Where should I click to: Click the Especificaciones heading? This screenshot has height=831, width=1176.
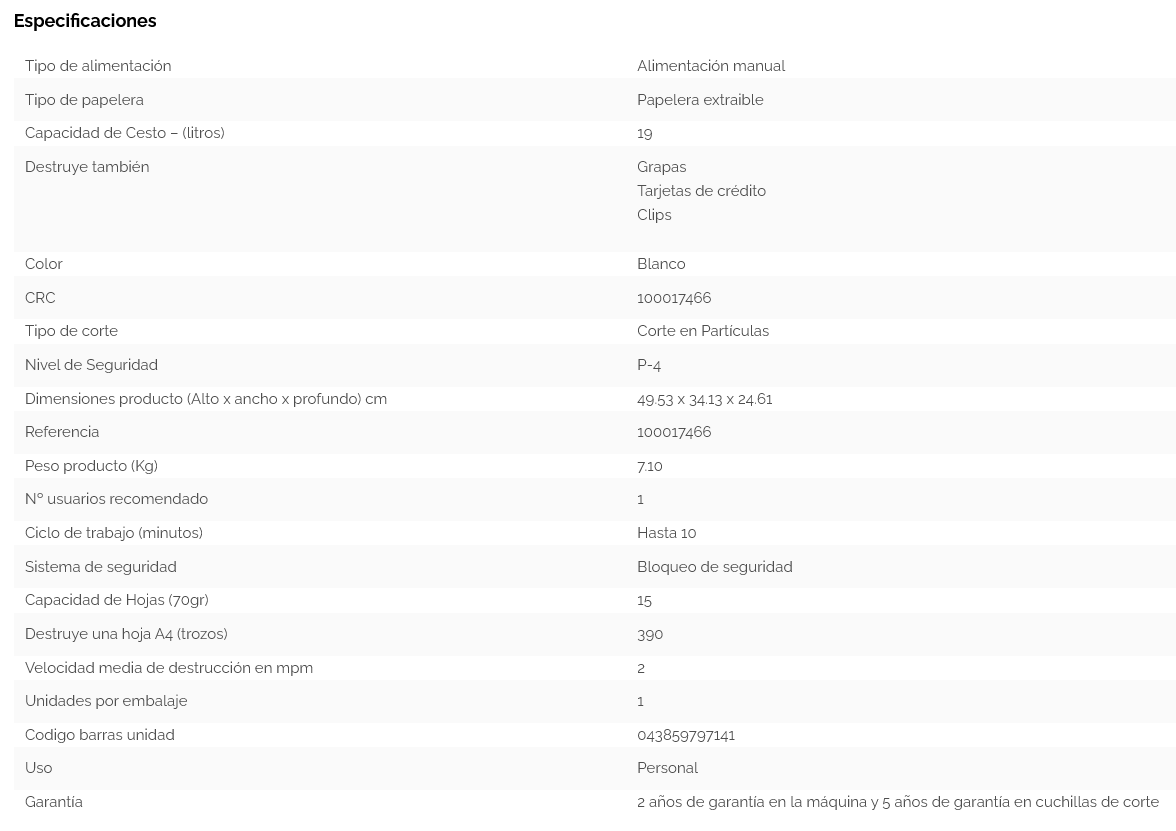85,21
